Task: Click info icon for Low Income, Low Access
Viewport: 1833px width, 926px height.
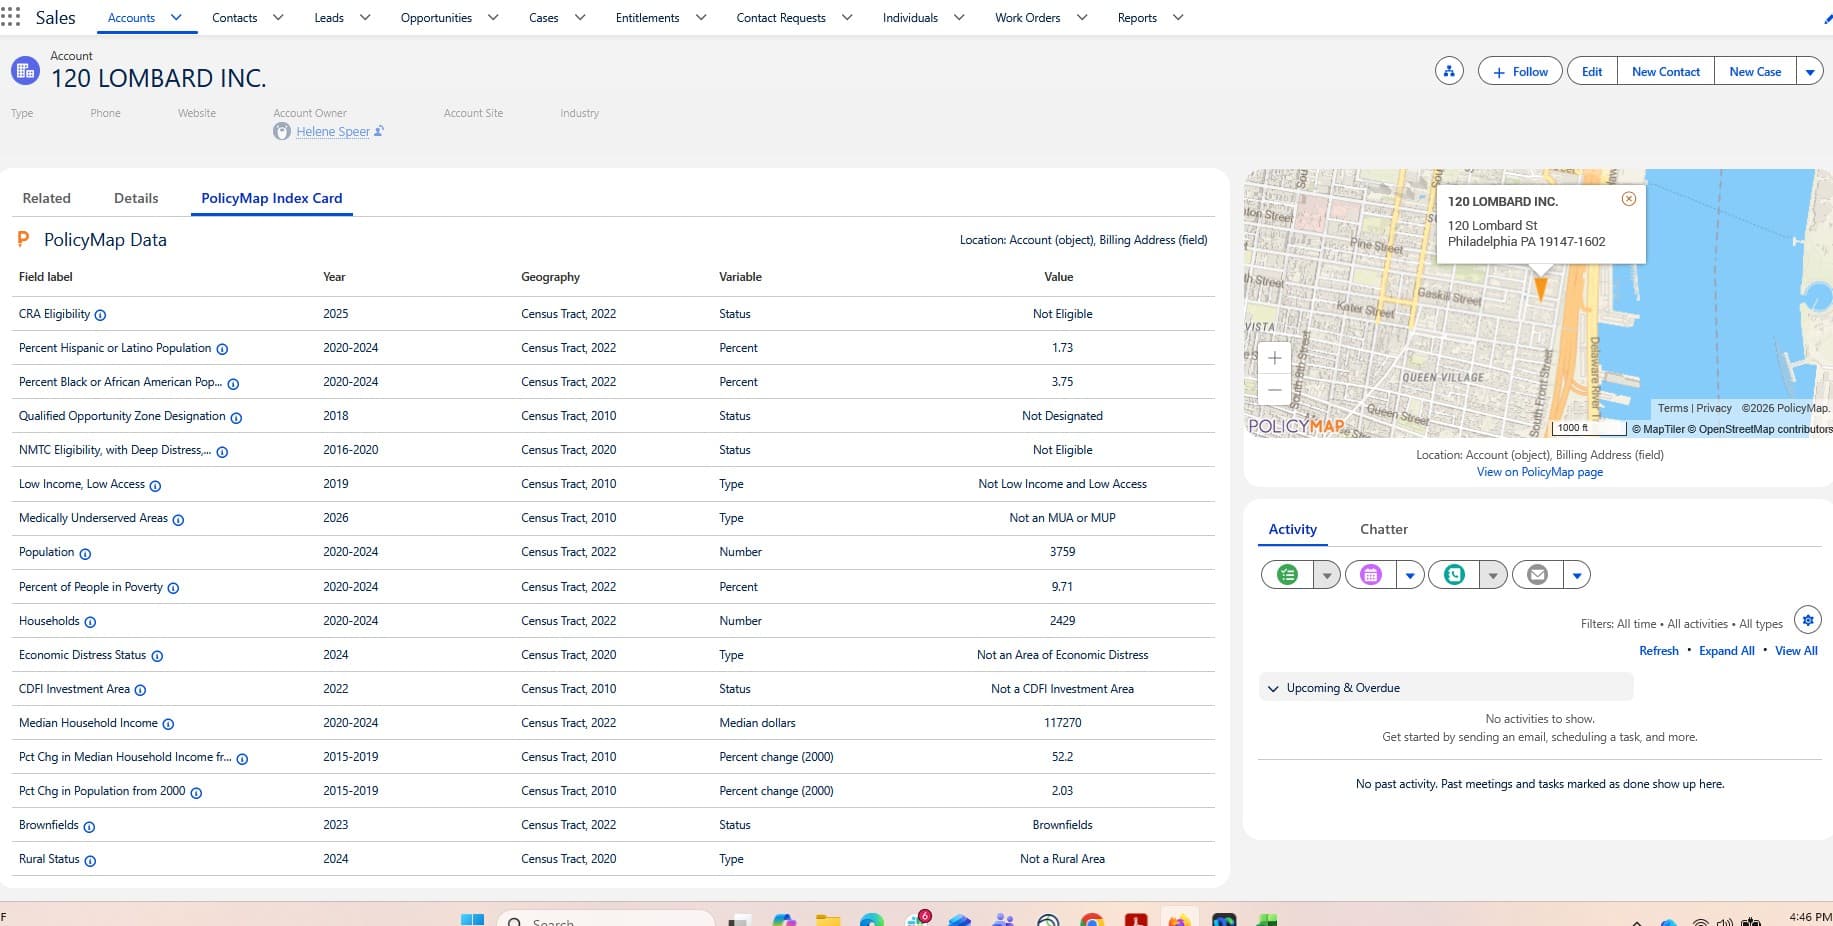Action: click(155, 486)
